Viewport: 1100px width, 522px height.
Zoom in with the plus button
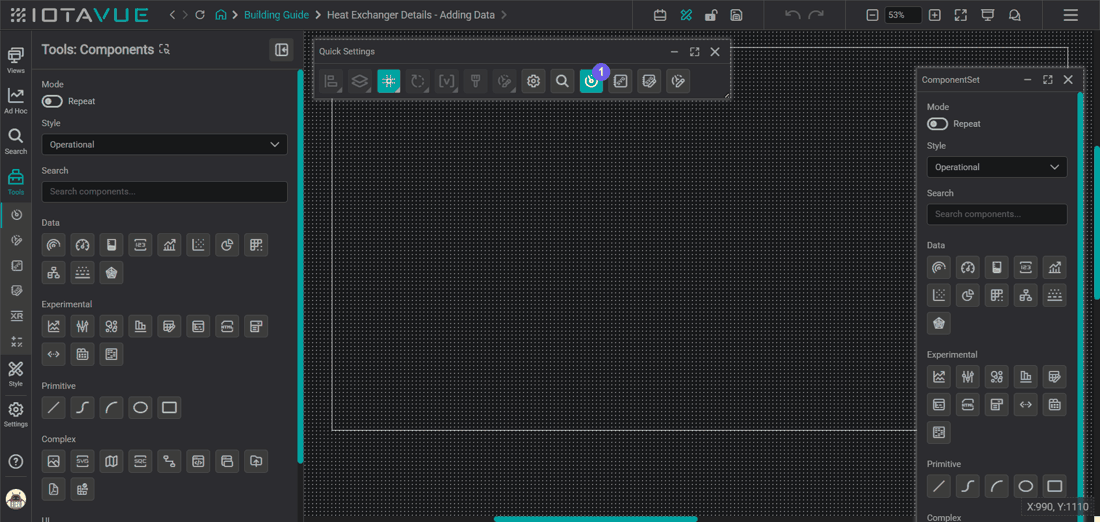point(934,15)
